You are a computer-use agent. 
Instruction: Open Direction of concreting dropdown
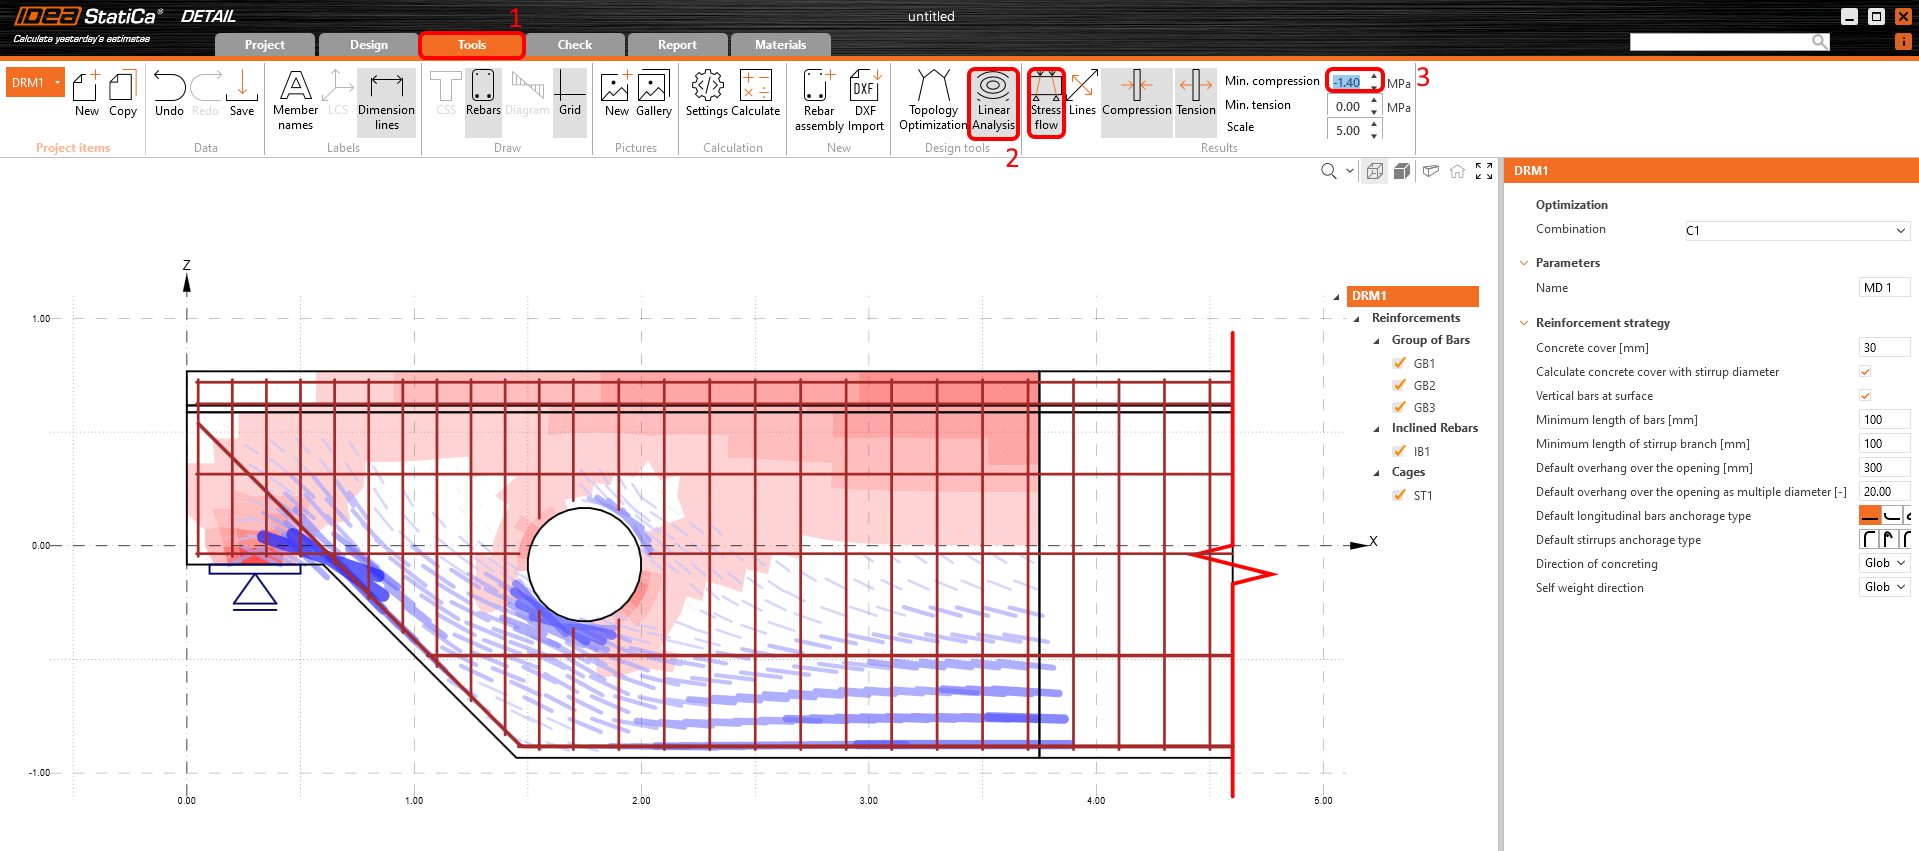(1884, 564)
